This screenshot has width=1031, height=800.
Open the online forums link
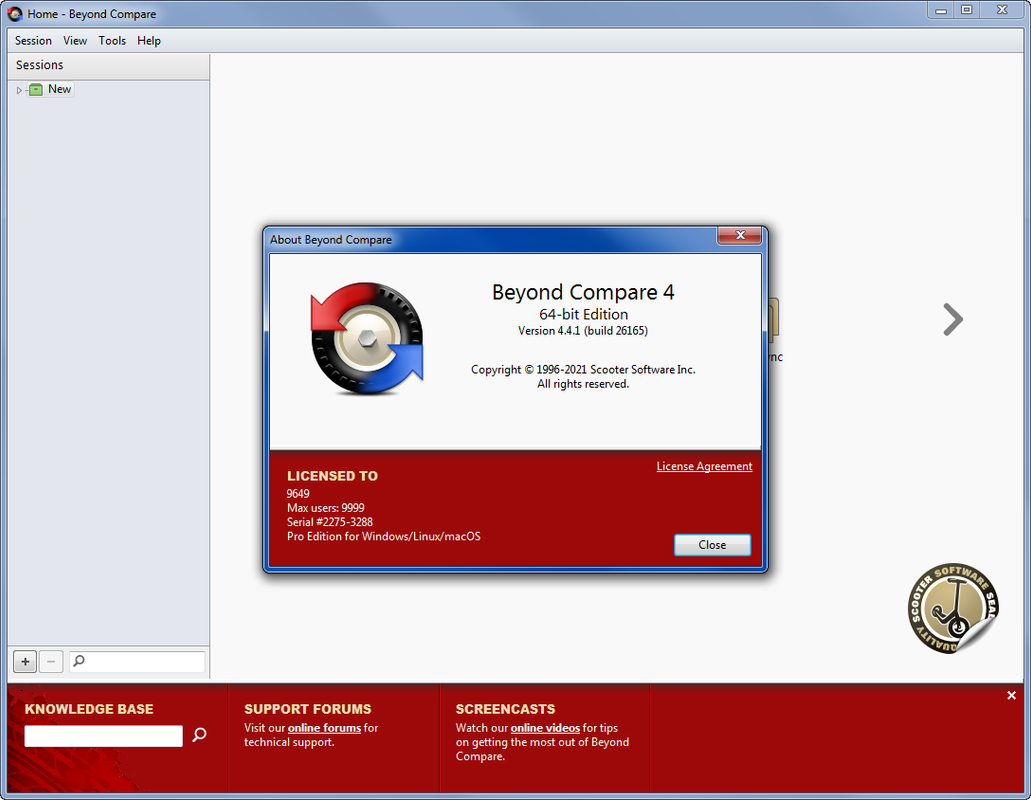tap(324, 728)
